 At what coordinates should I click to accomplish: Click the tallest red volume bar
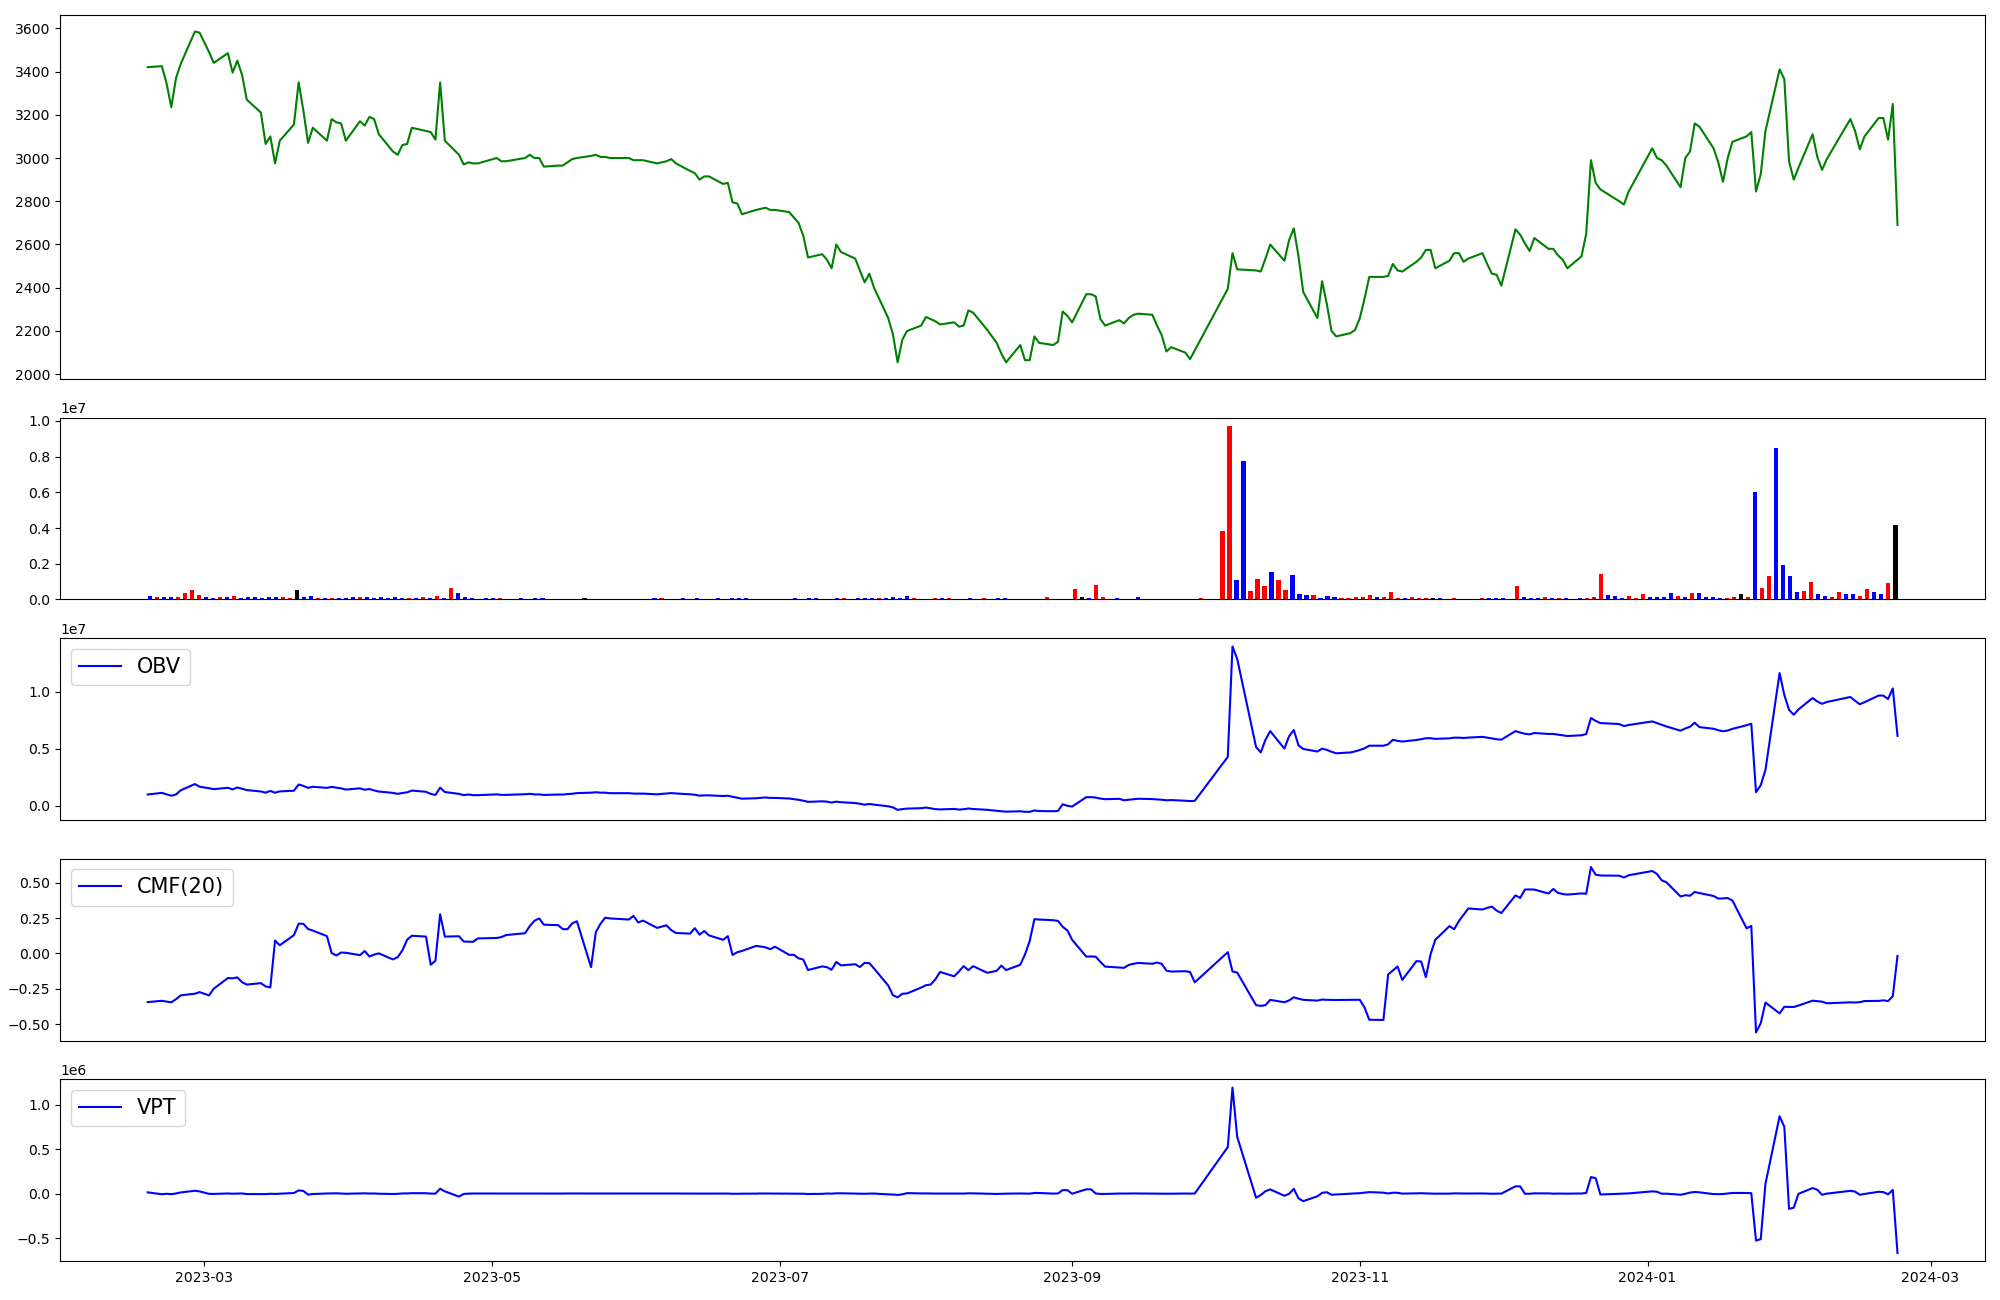click(x=1229, y=512)
